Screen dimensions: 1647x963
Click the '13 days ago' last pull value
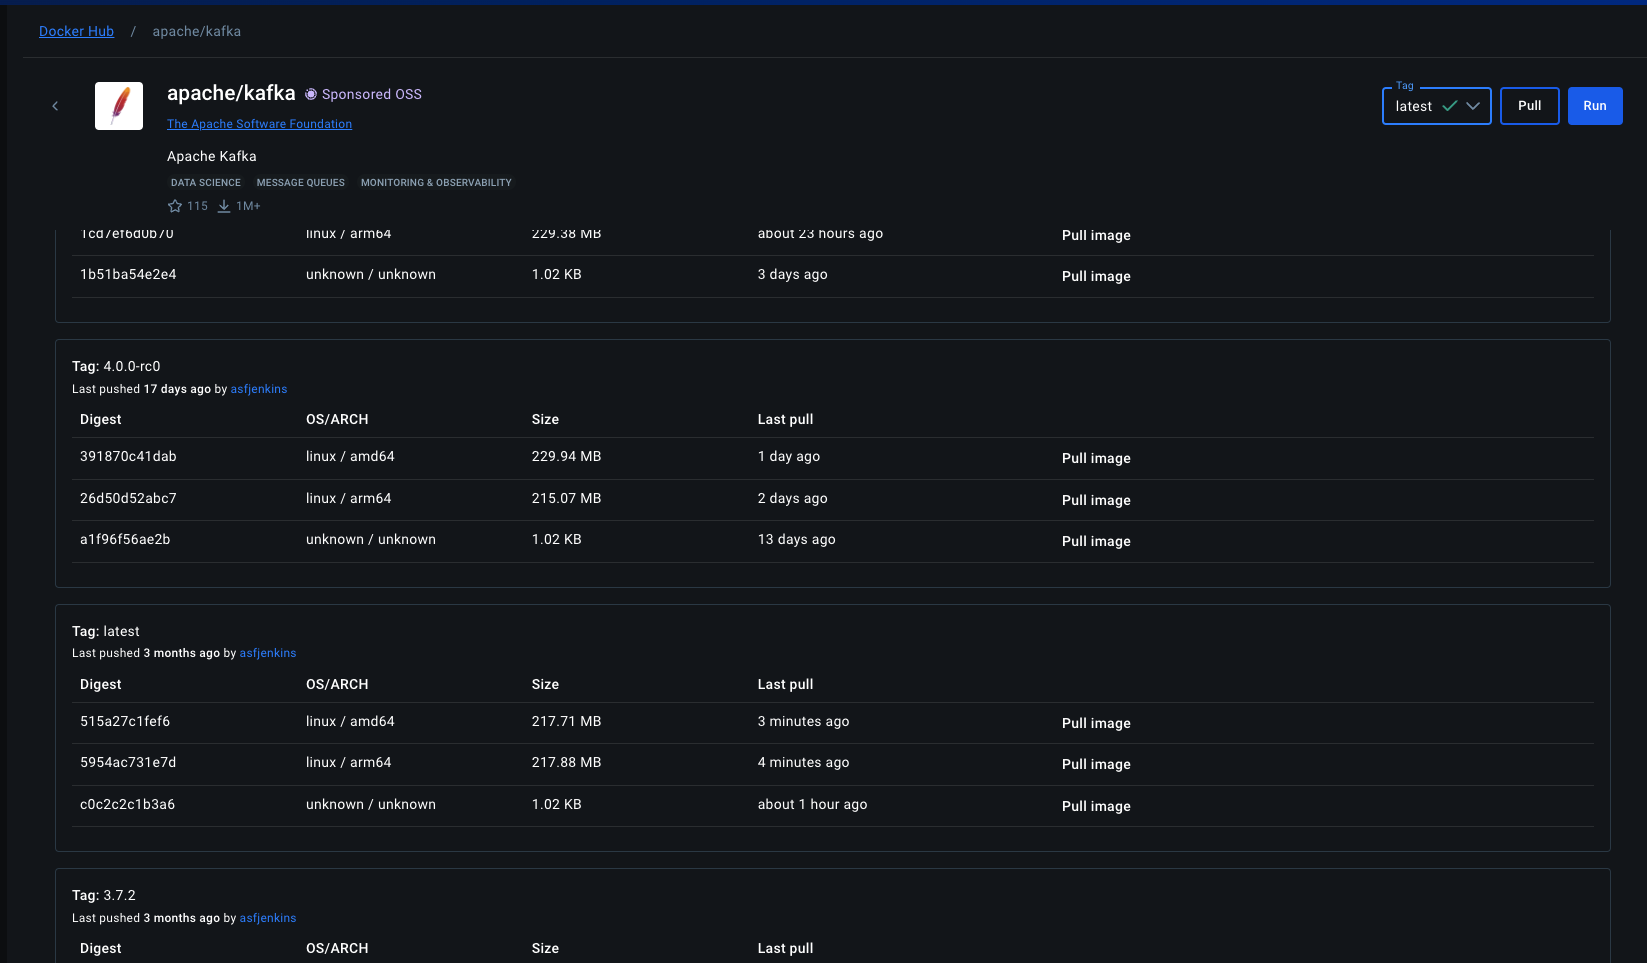click(x=796, y=539)
